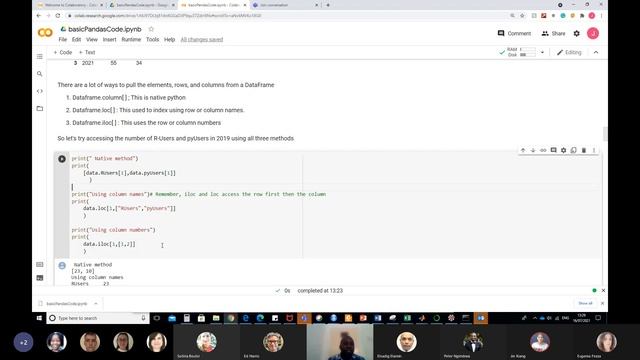Add a comment to the selected cell
The width and height of the screenshot is (640, 360).
click(553, 150)
